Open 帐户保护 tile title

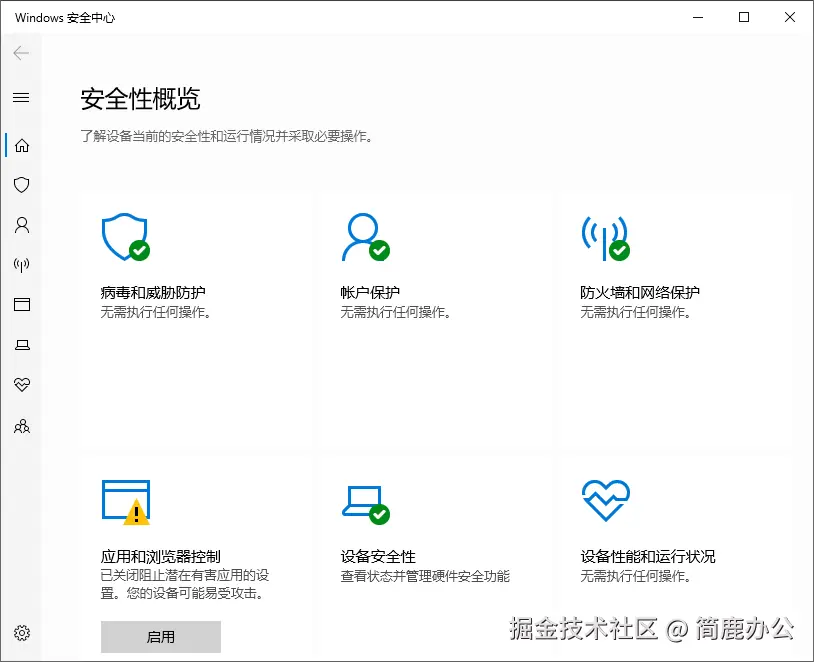(x=370, y=293)
